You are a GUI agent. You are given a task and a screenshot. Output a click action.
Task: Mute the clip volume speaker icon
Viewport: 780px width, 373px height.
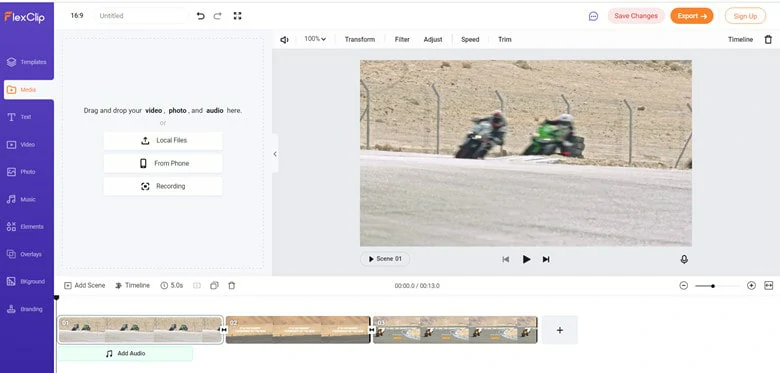[284, 40]
